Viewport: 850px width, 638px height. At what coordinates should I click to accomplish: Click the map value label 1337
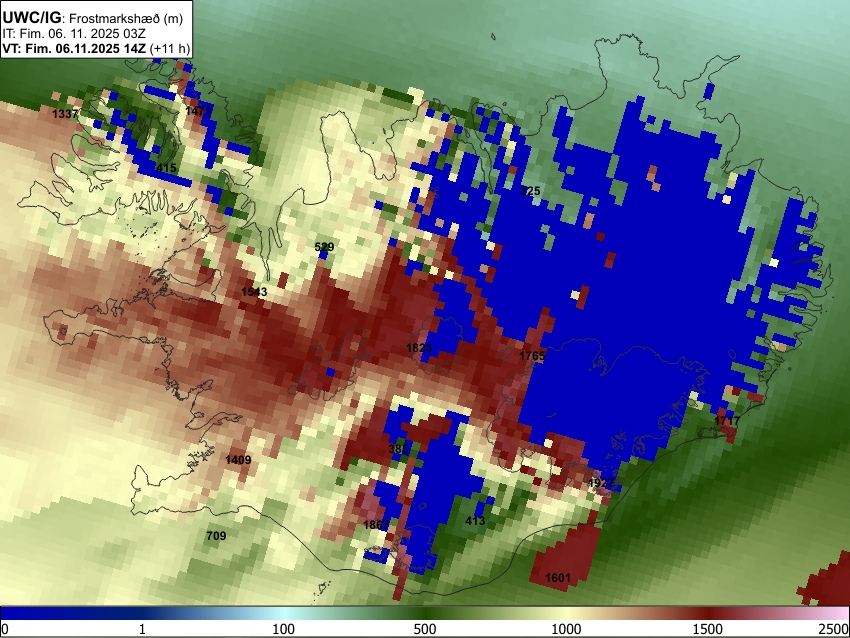click(65, 114)
